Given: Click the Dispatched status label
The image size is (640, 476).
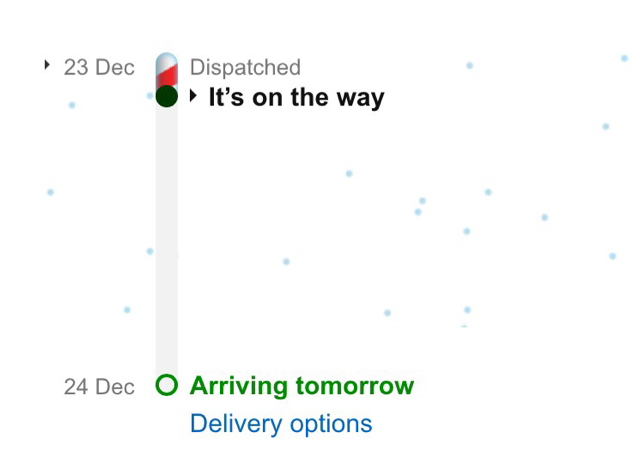Looking at the screenshot, I should [x=245, y=67].
